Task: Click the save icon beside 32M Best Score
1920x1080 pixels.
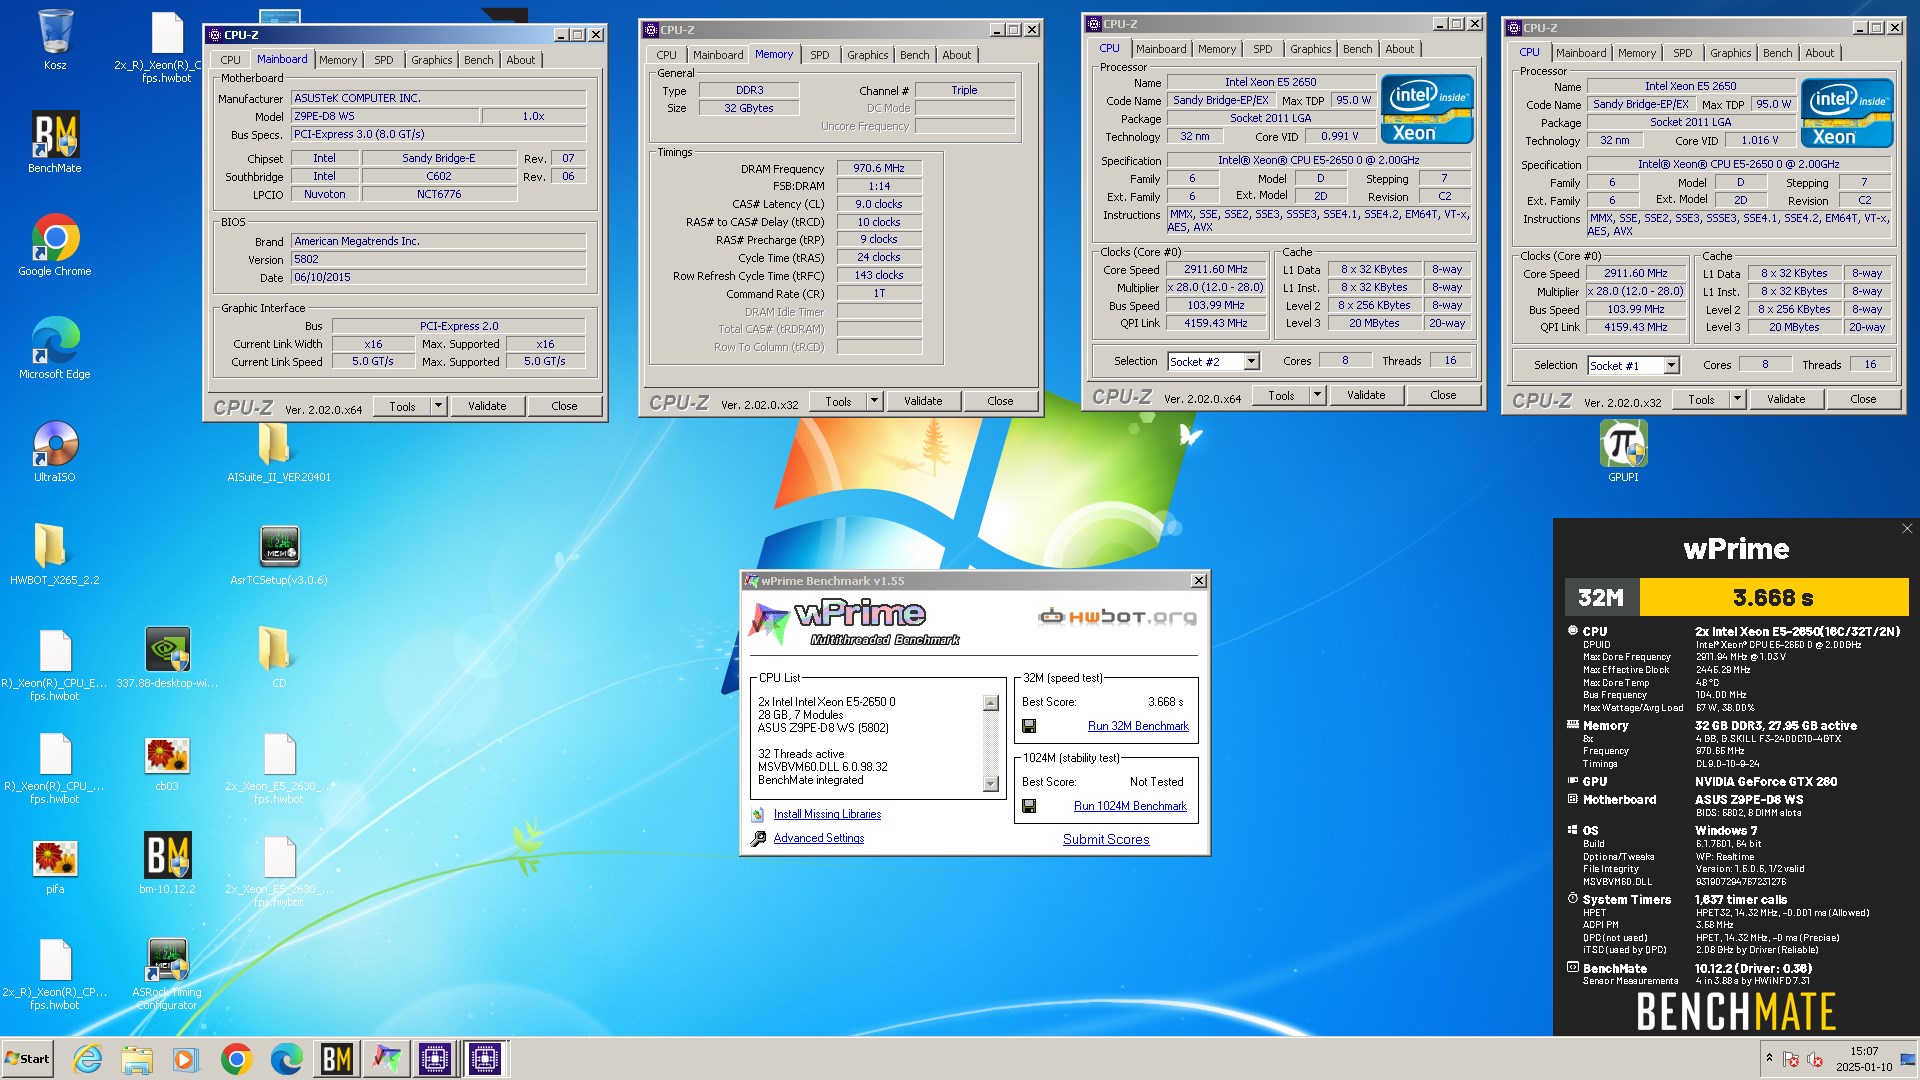Action: [1029, 726]
